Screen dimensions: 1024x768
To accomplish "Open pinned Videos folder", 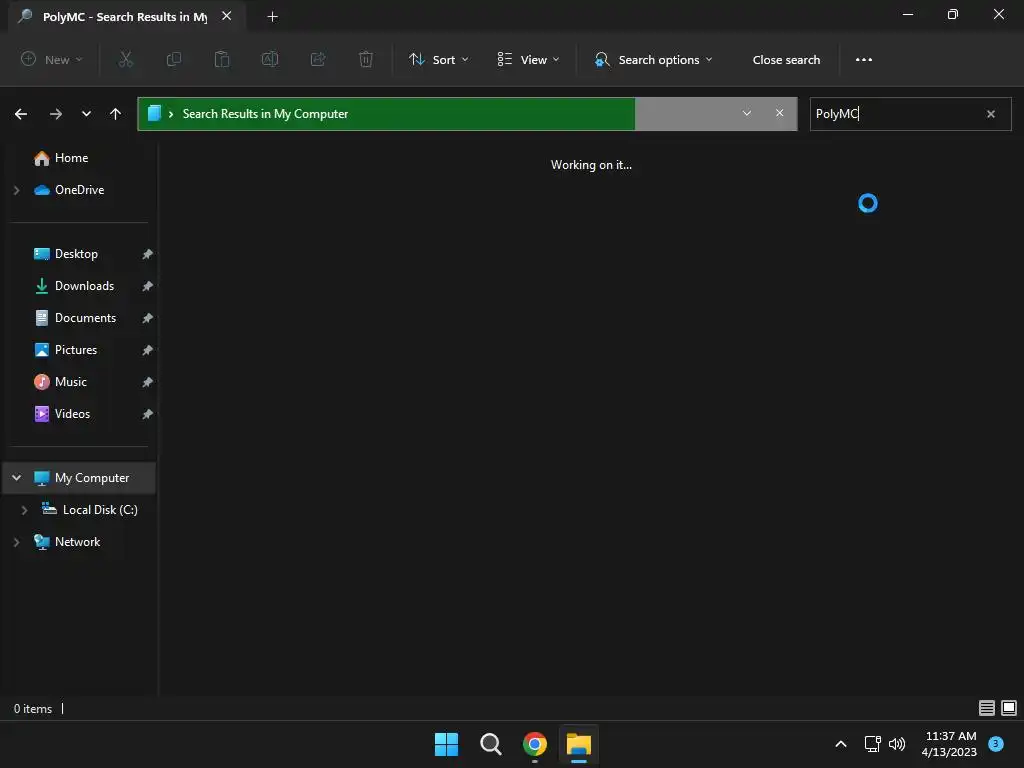I will 61,413.
